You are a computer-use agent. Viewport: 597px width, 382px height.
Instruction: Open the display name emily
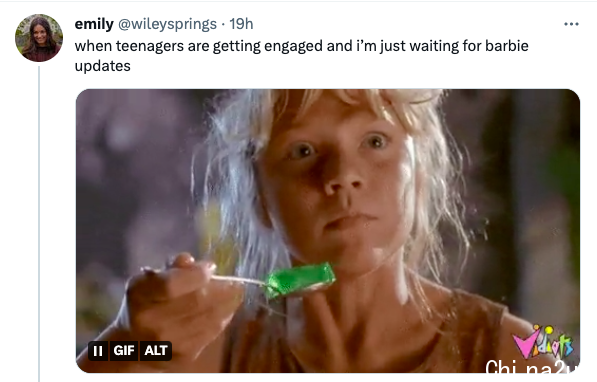coord(94,24)
